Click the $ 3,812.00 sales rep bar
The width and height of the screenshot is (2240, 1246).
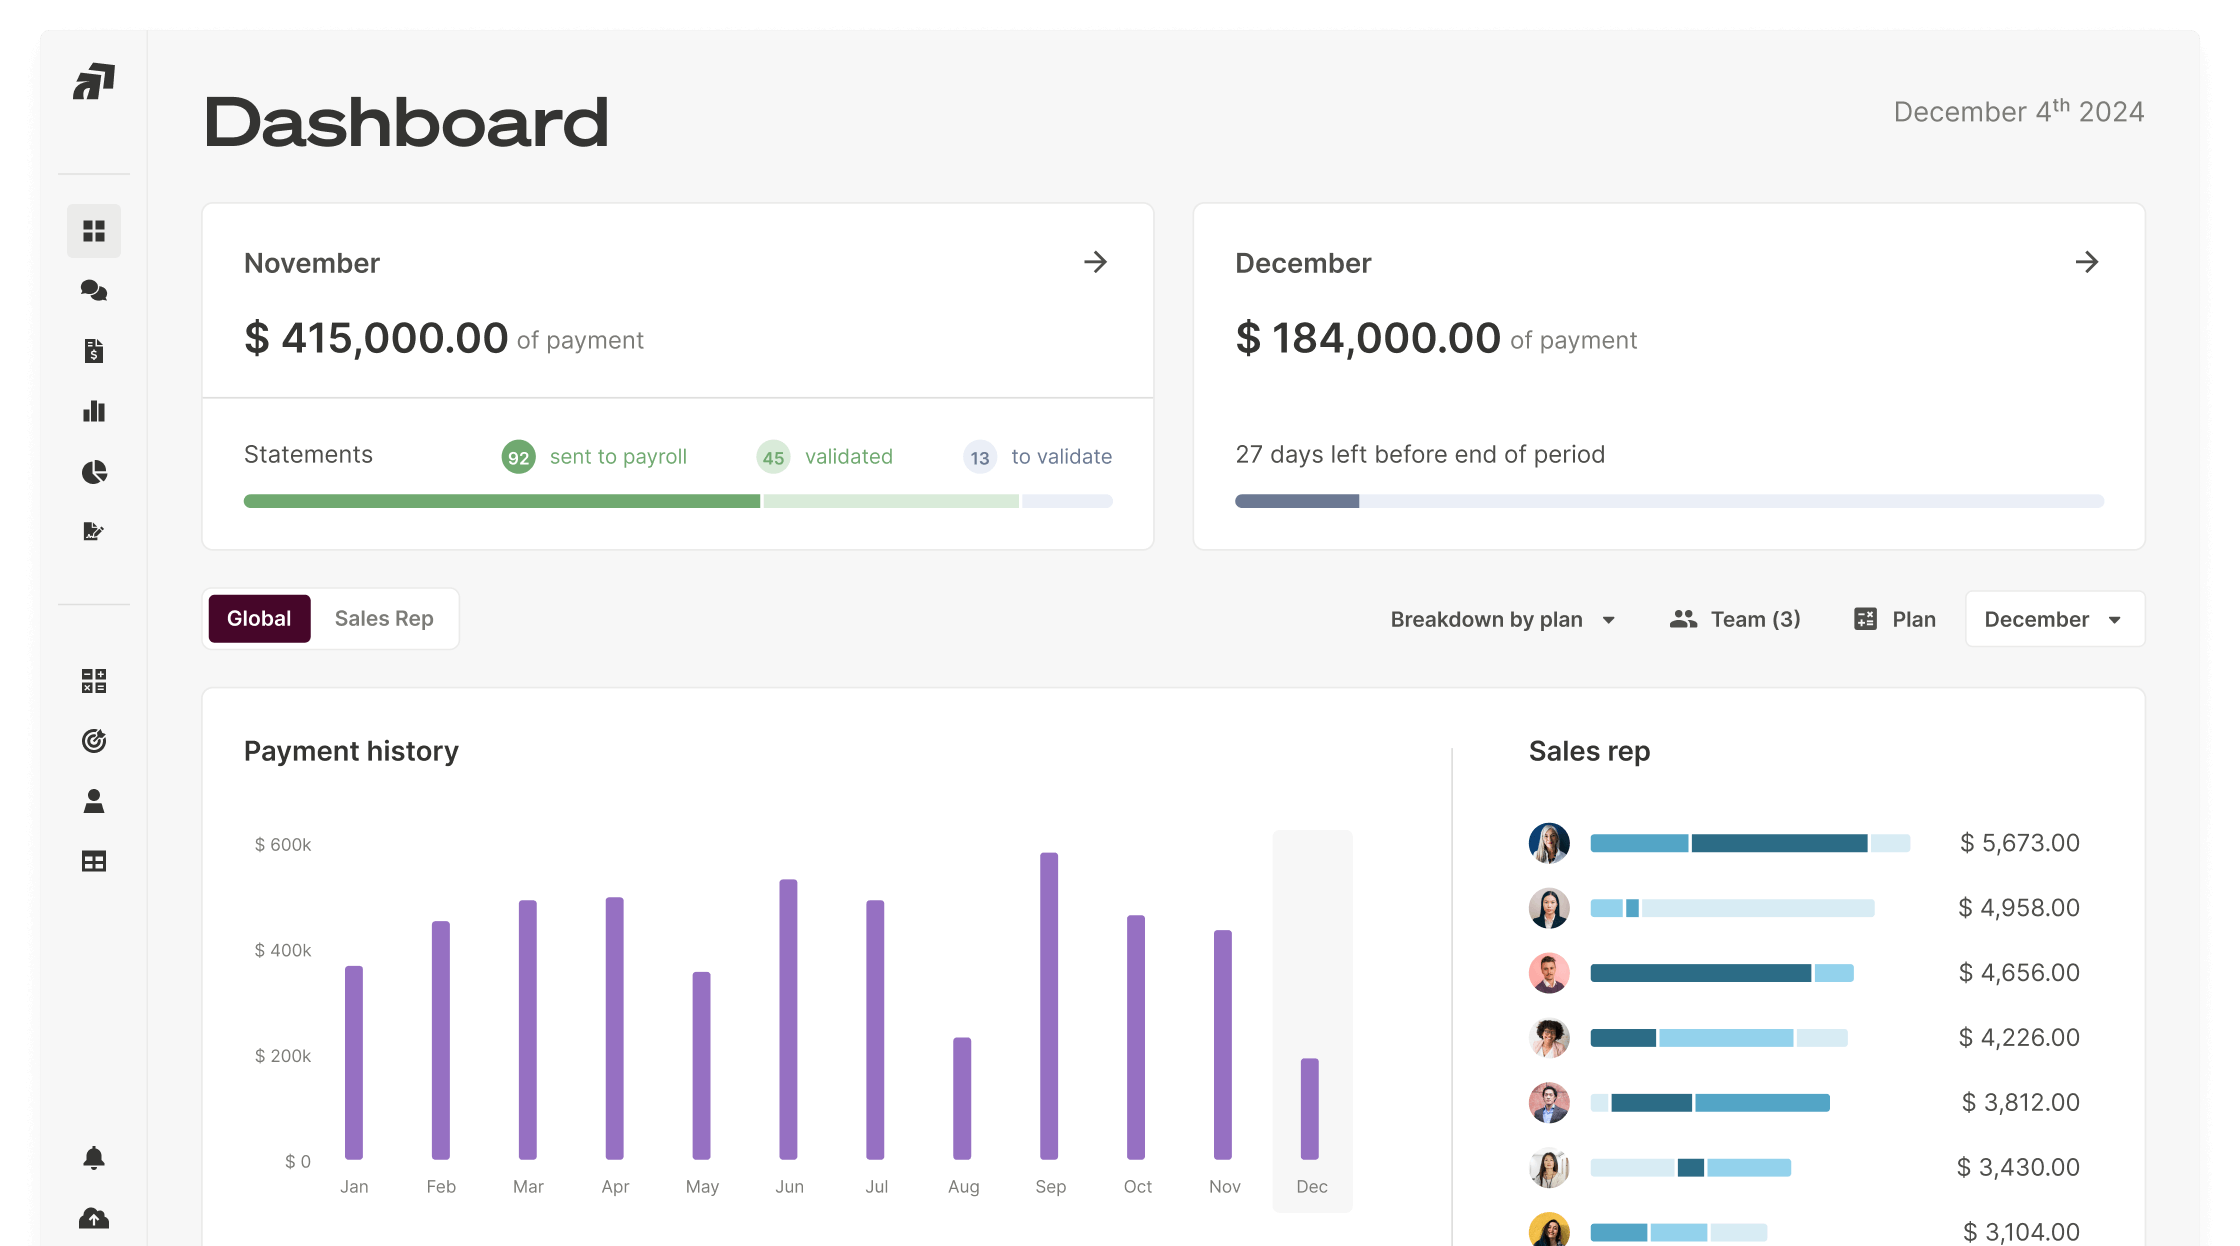1710,1103
